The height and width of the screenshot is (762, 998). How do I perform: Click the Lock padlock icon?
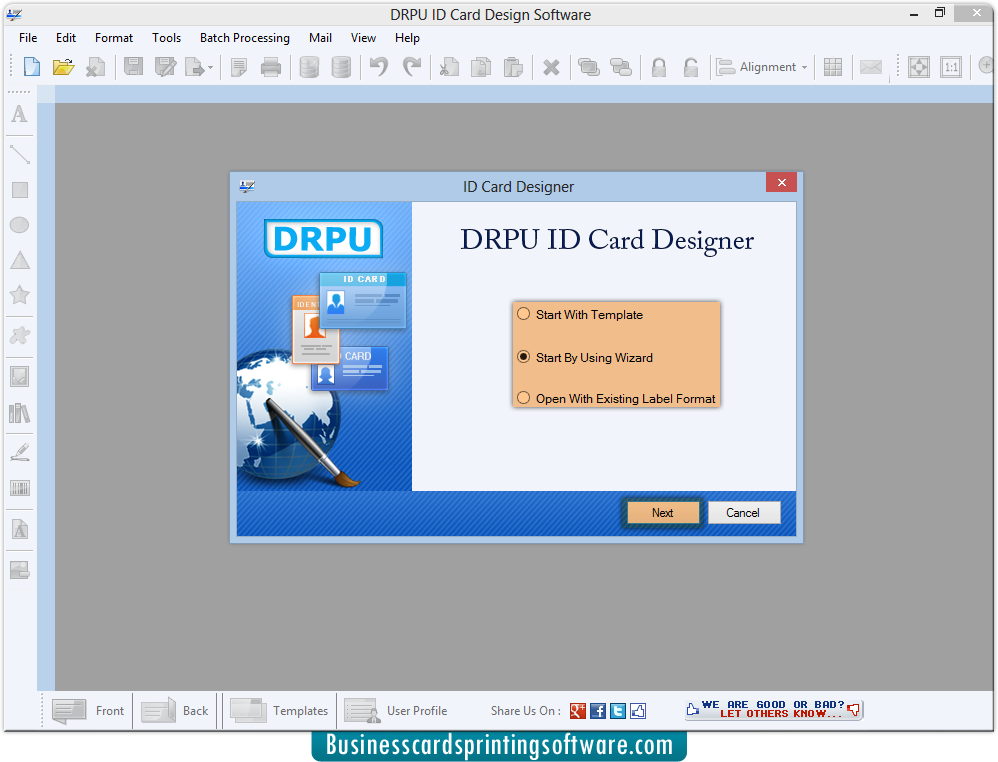659,67
